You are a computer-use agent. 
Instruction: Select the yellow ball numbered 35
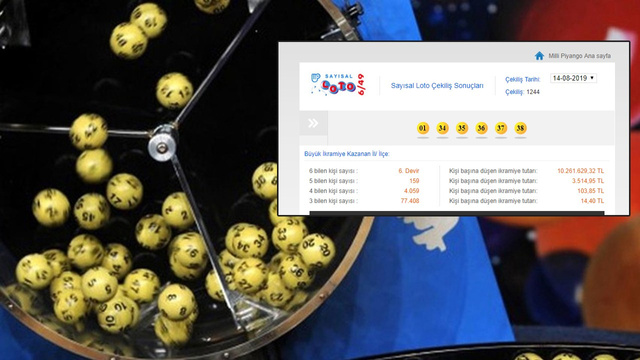[462, 128]
